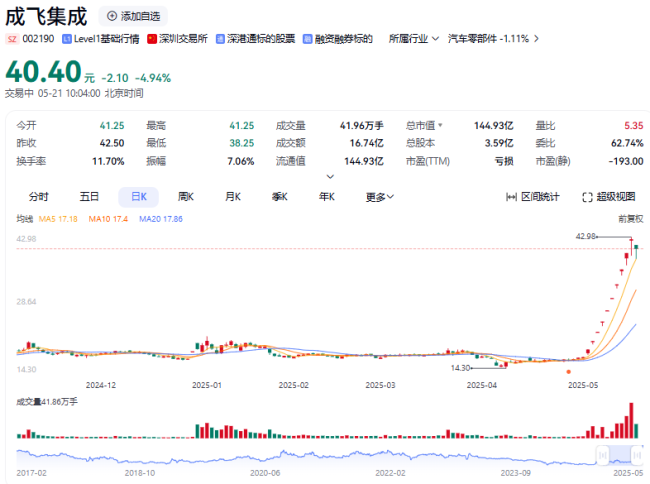Select the 周K weekly chart tab
Viewport: 650px width, 484px height.
point(185,197)
